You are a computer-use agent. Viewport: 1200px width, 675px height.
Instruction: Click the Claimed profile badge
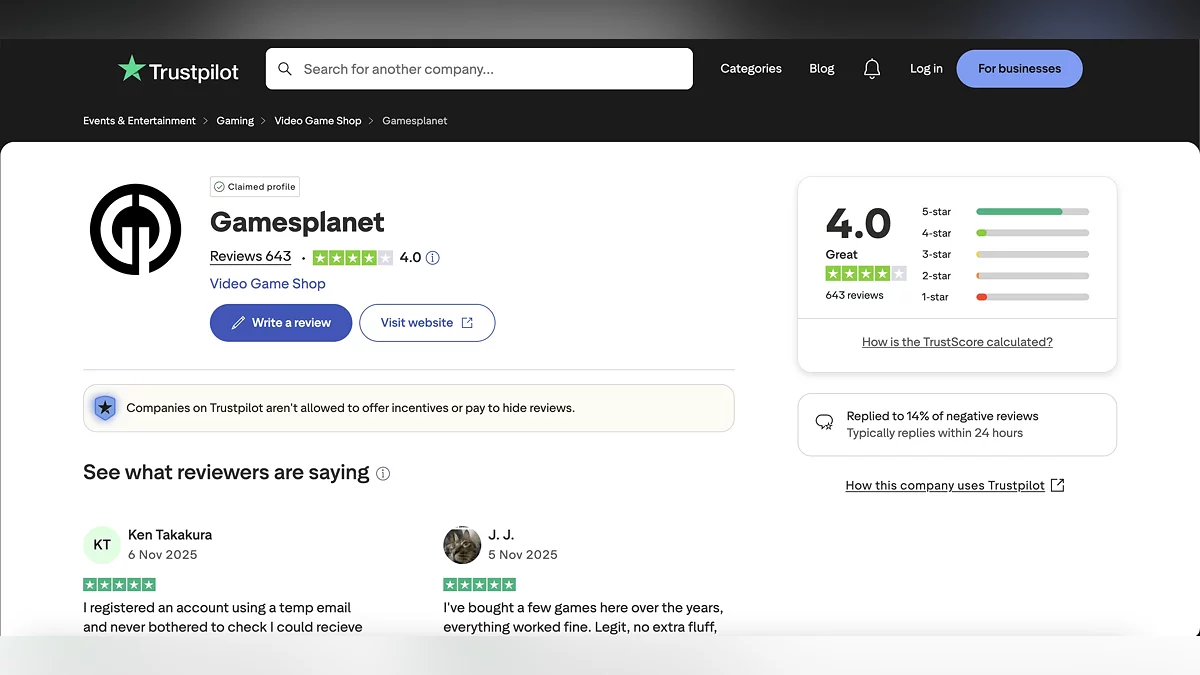pos(255,187)
